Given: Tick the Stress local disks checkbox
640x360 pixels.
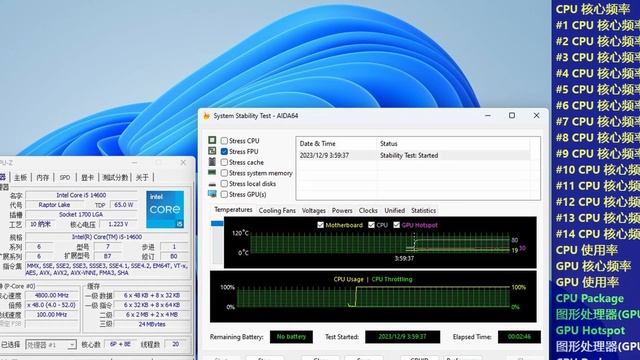Looking at the screenshot, I should coord(224,184).
